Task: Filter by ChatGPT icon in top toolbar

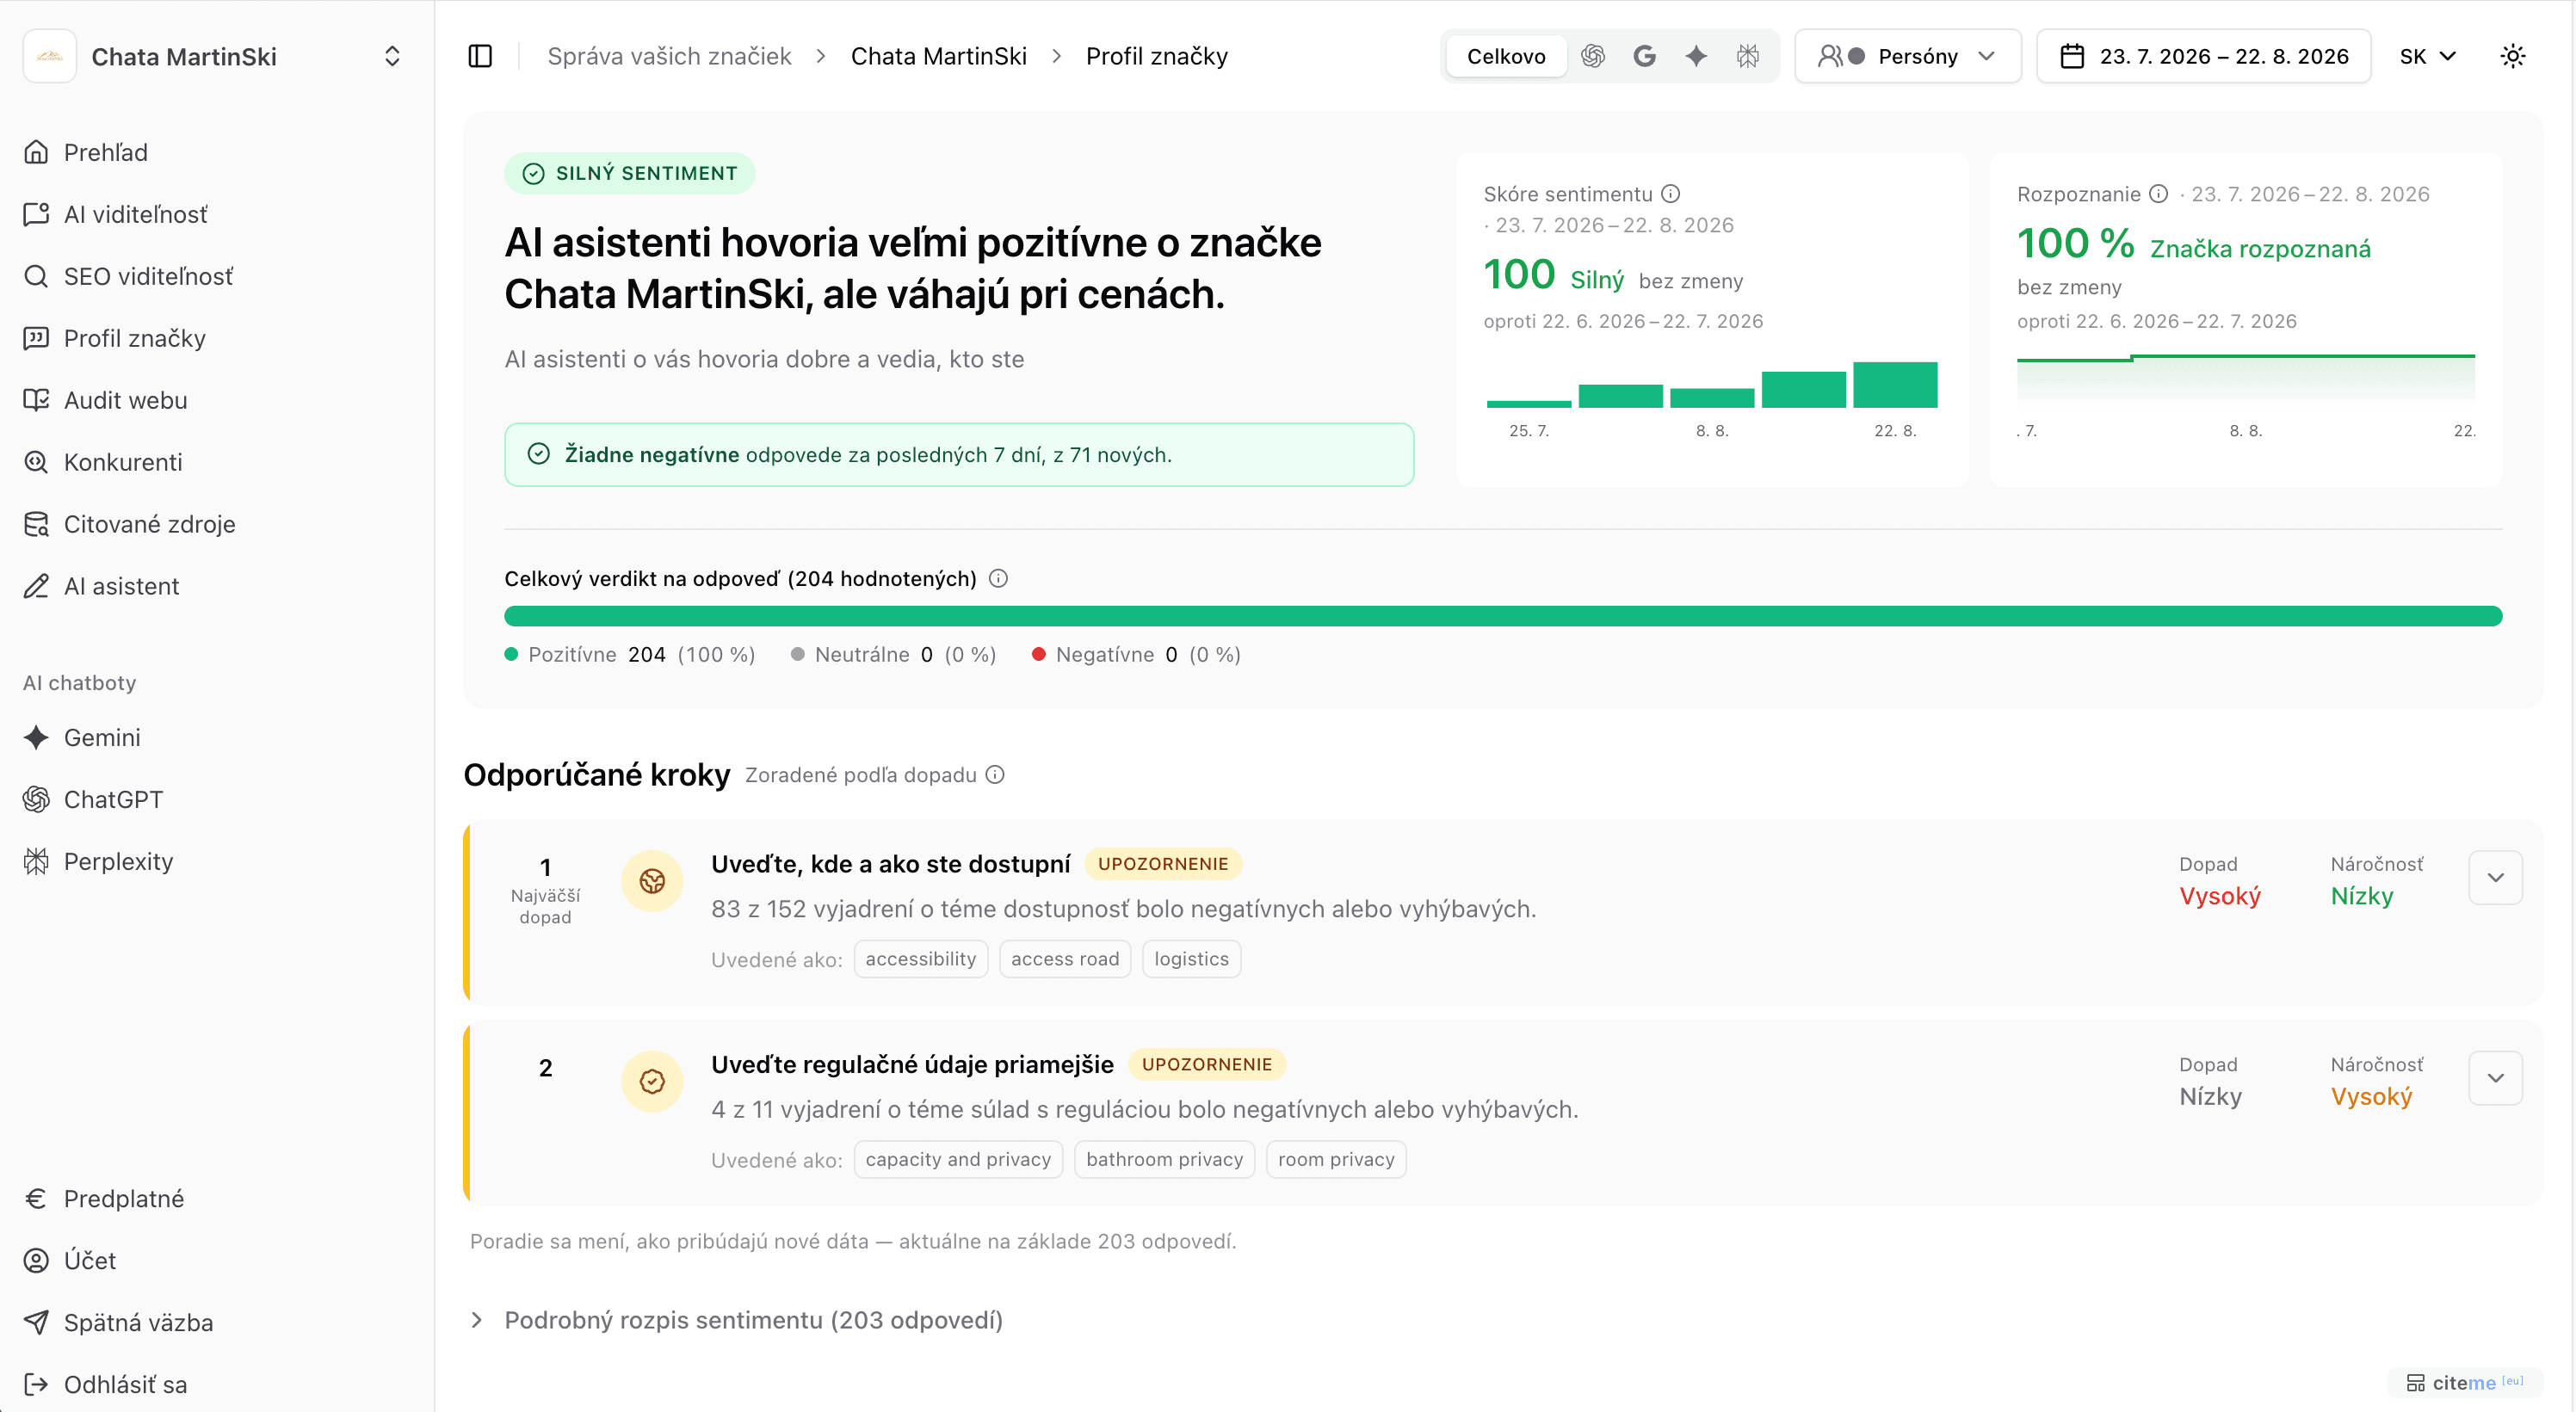Action: tap(1593, 56)
